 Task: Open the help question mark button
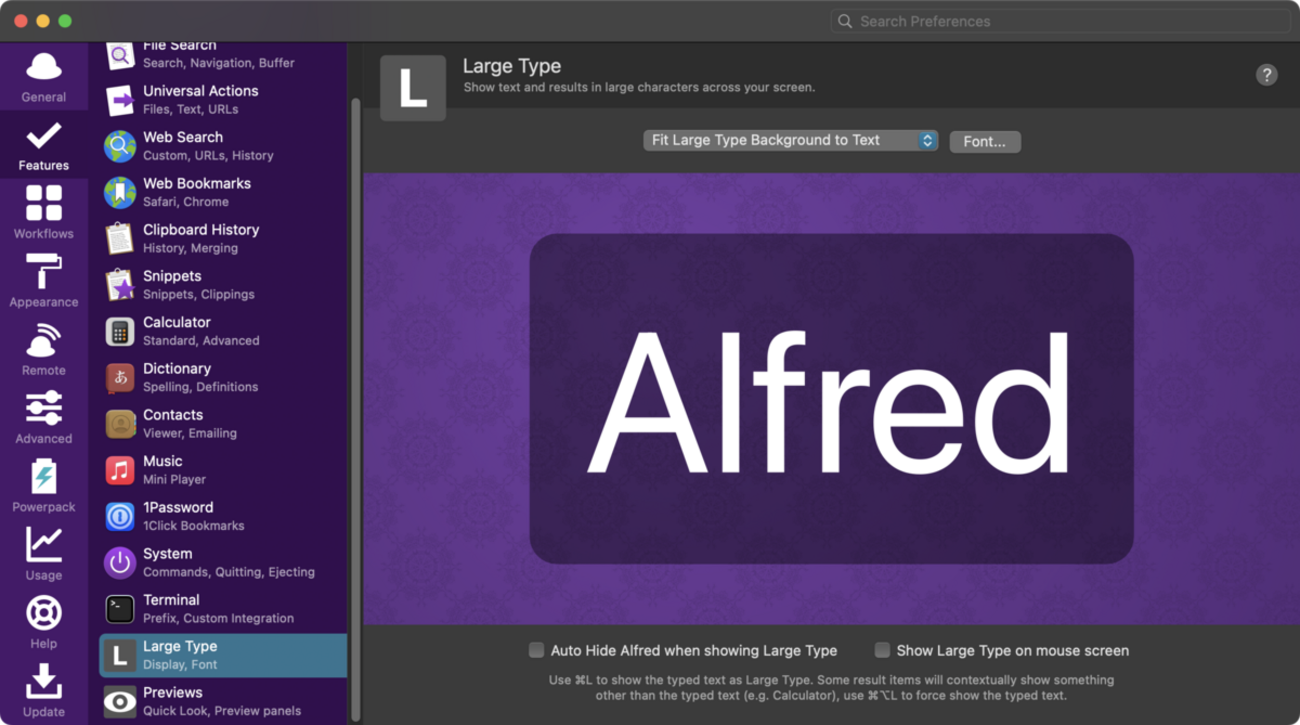pos(1266,75)
